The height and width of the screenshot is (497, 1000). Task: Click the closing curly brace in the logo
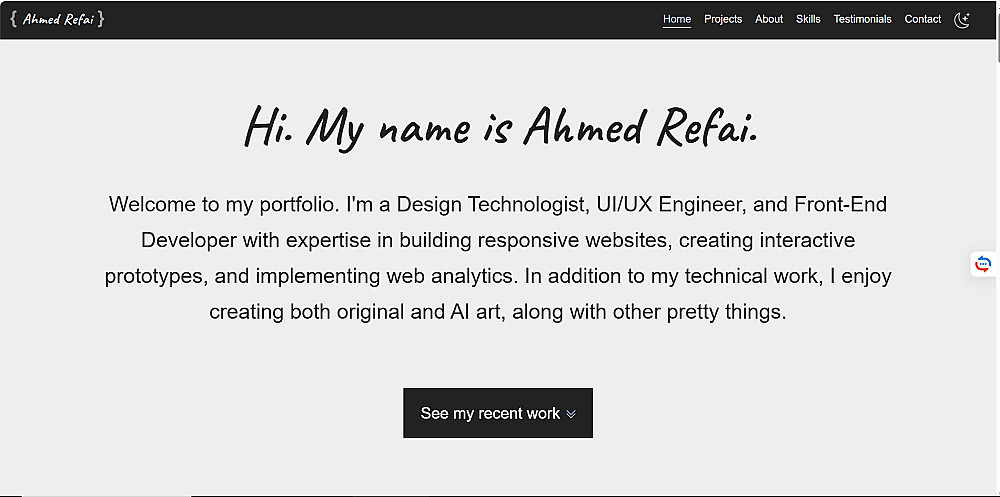[x=102, y=19]
